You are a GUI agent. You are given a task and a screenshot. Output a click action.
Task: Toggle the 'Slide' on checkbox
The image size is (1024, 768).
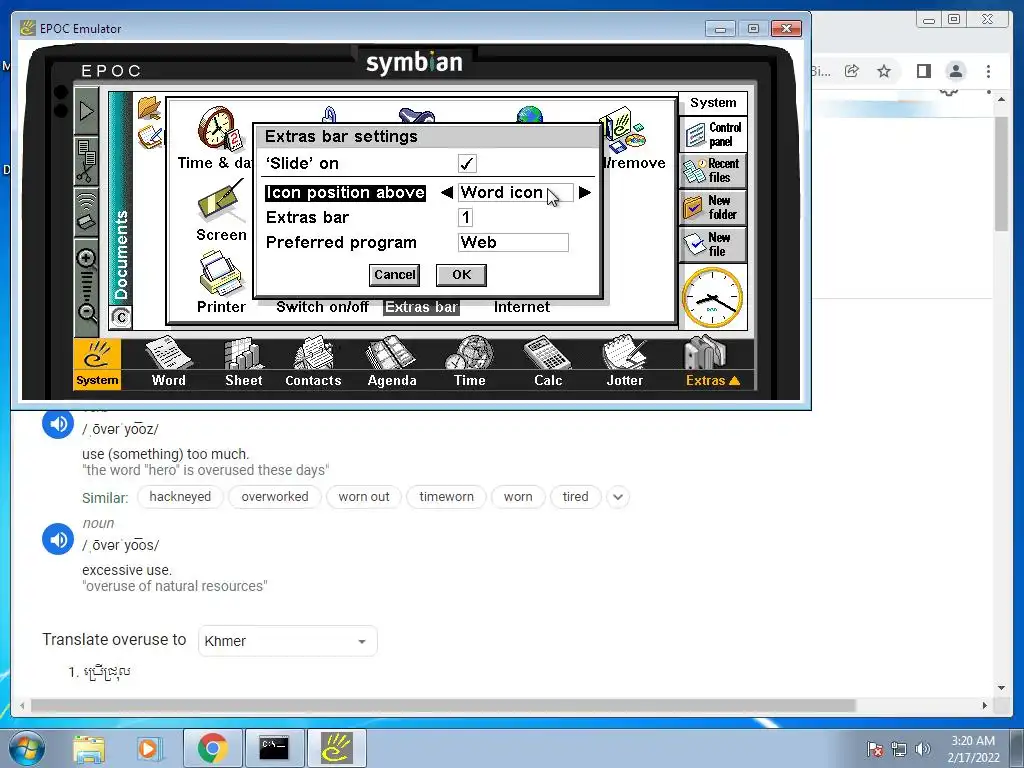point(467,163)
